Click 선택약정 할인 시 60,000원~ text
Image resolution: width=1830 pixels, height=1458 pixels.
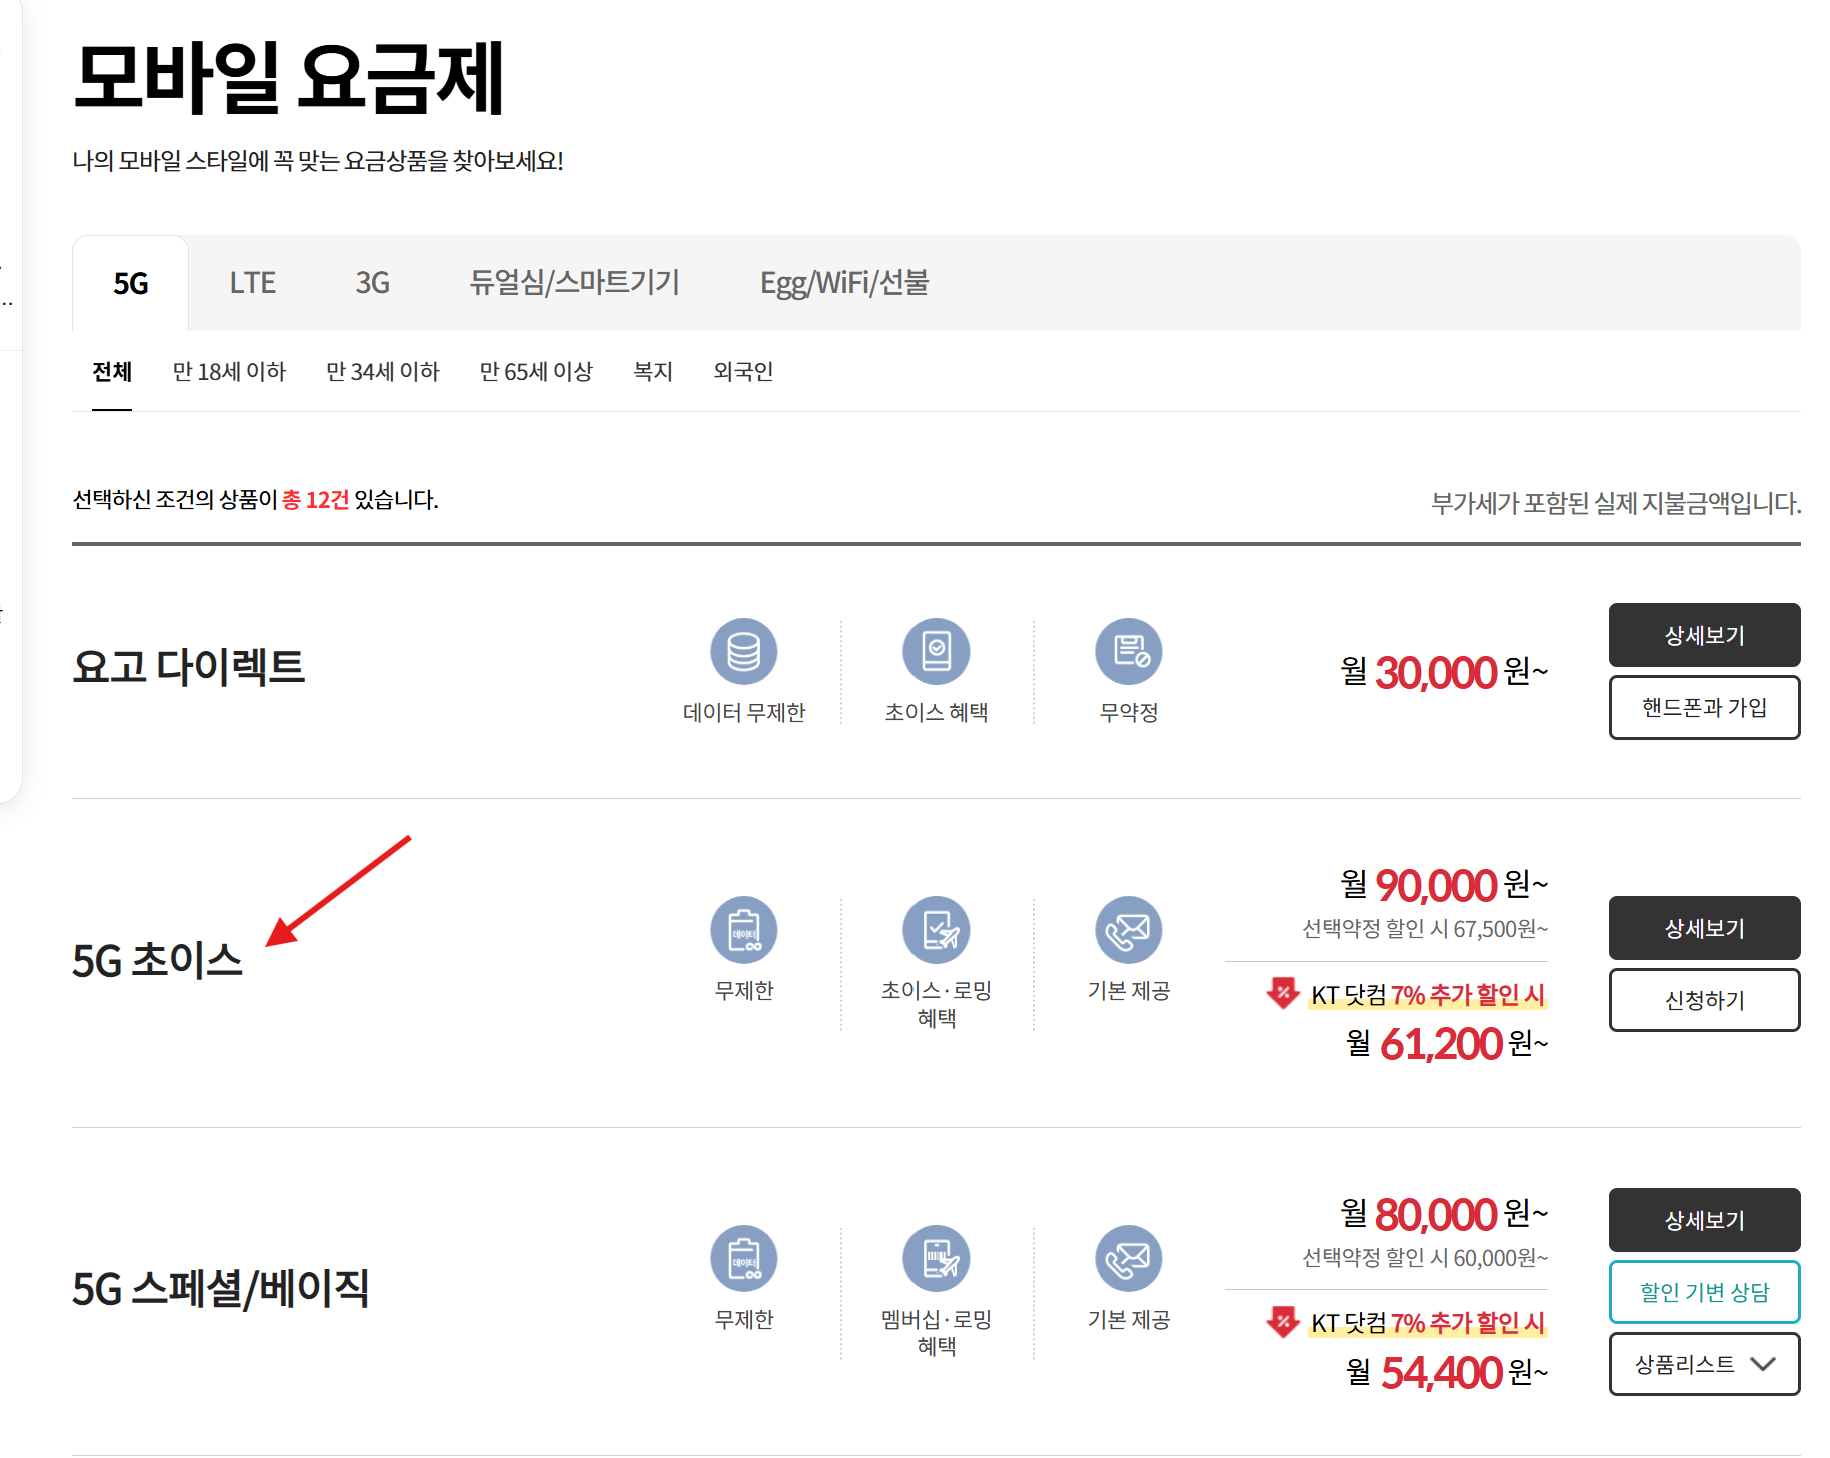1425,1258
